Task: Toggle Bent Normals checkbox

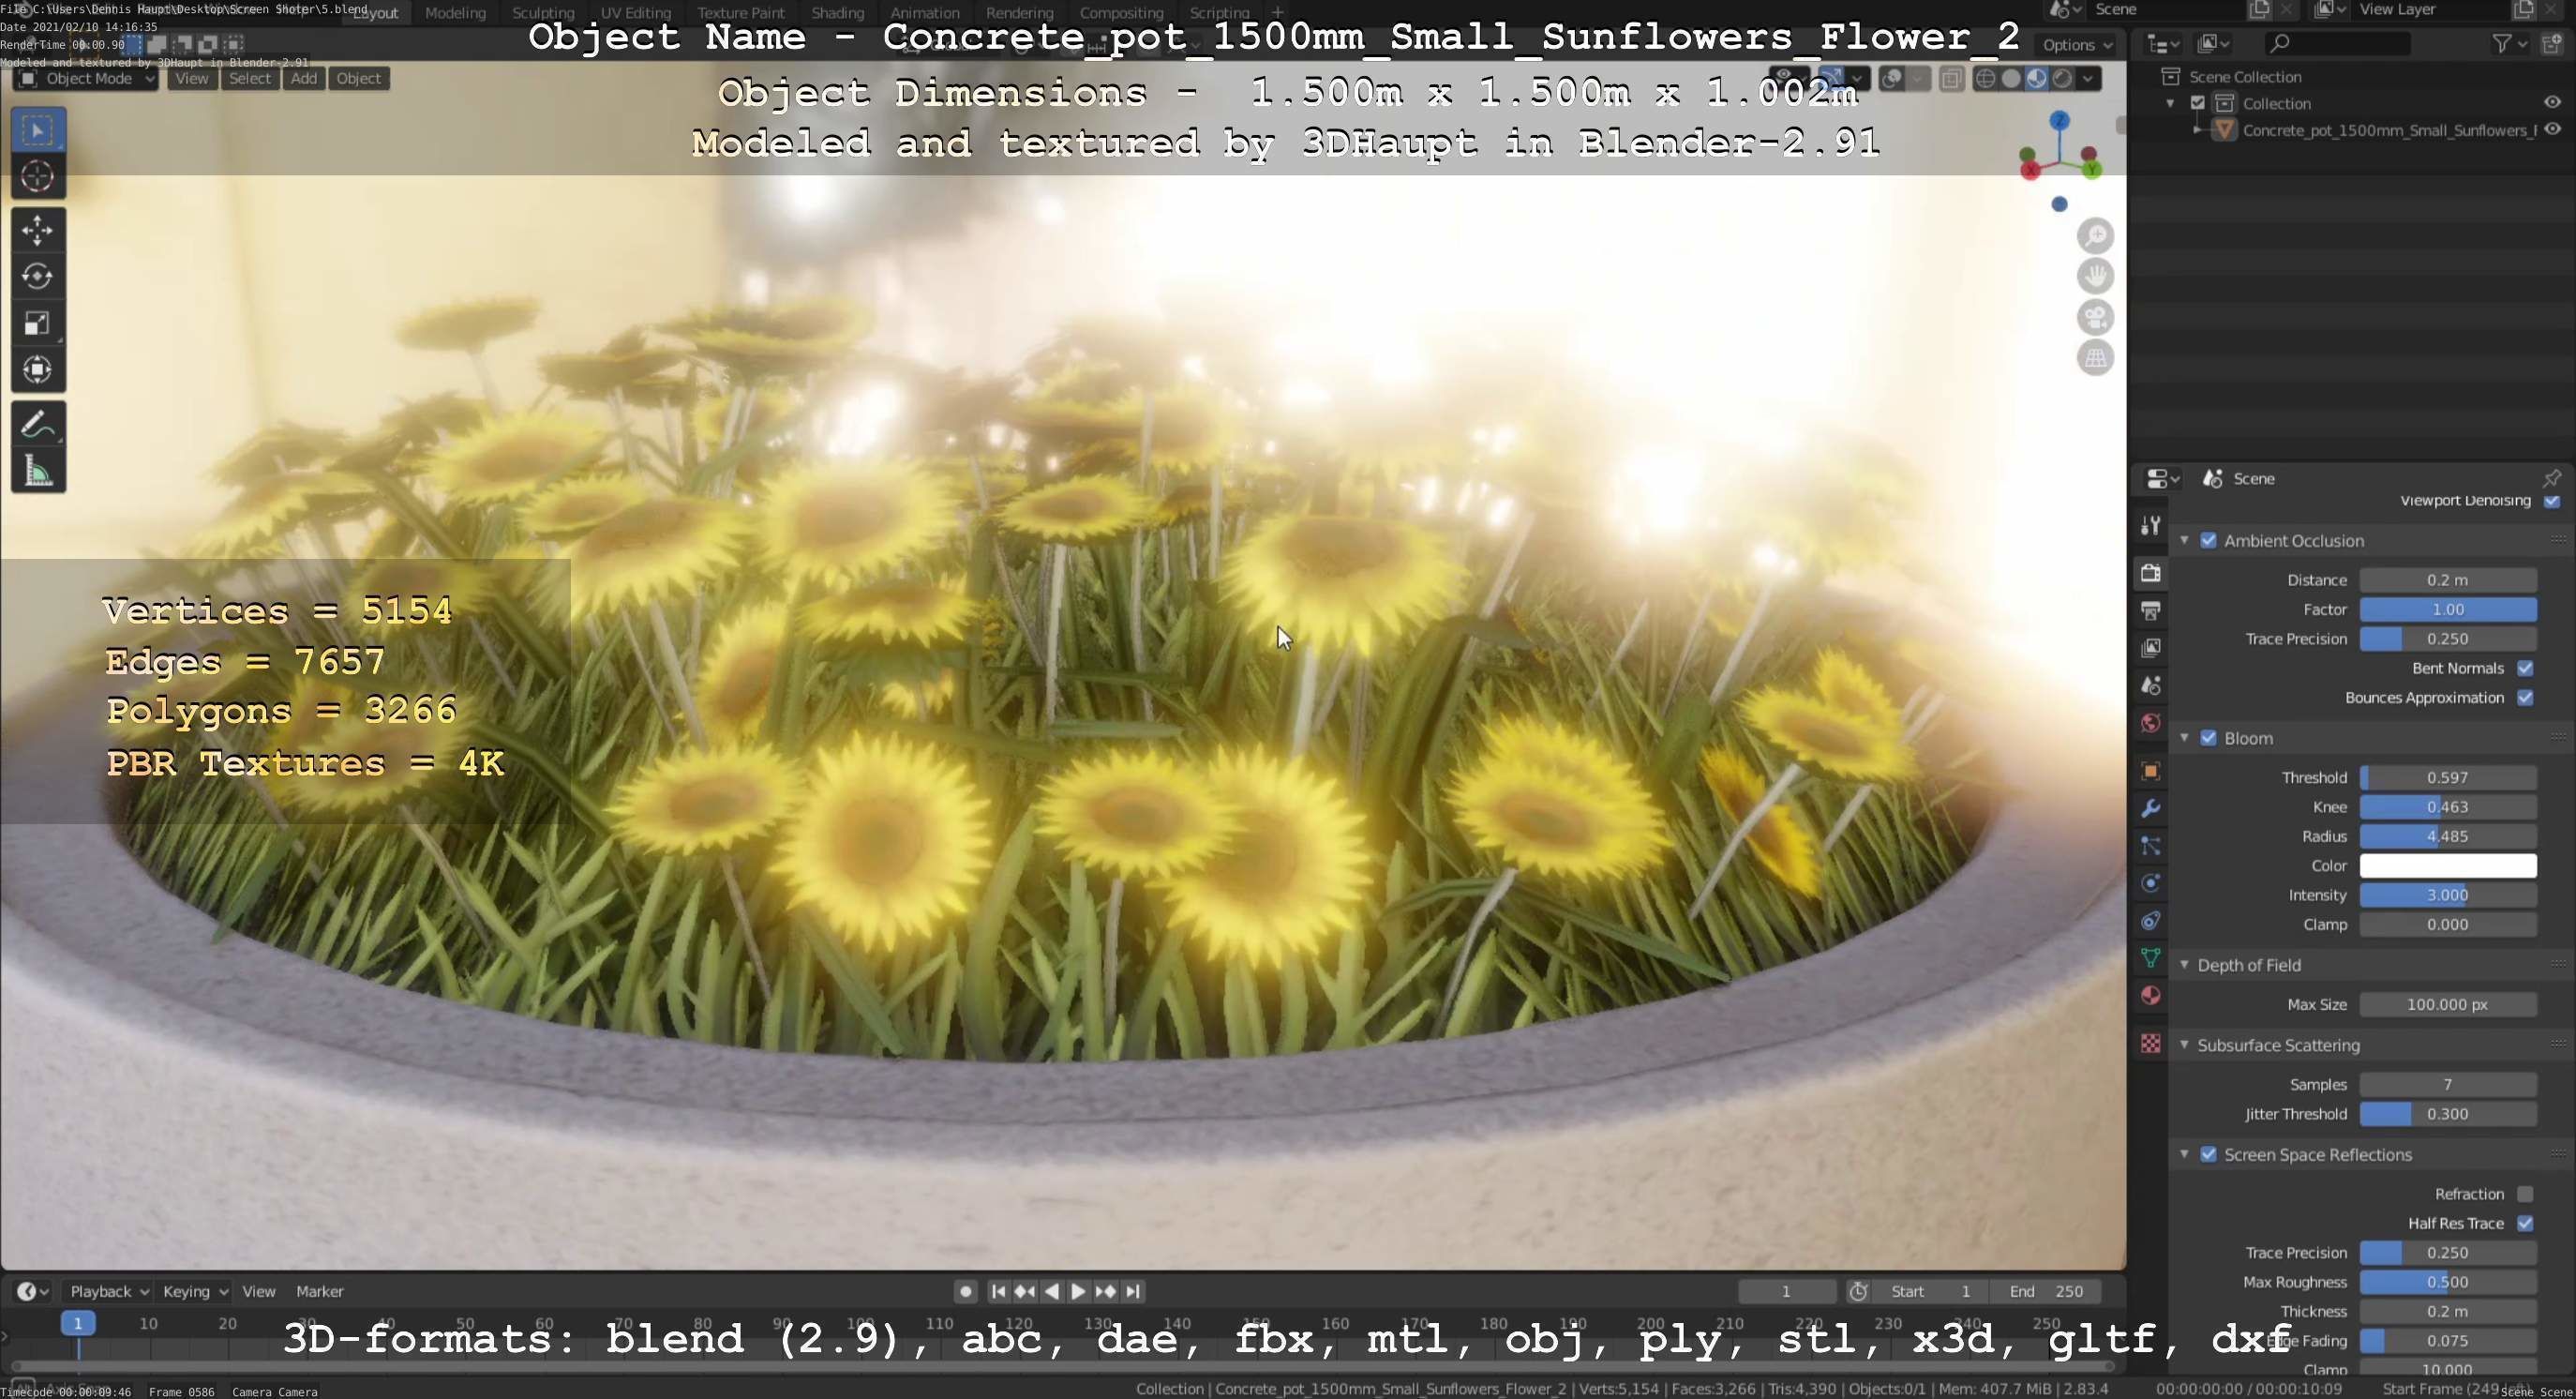Action: [2525, 668]
